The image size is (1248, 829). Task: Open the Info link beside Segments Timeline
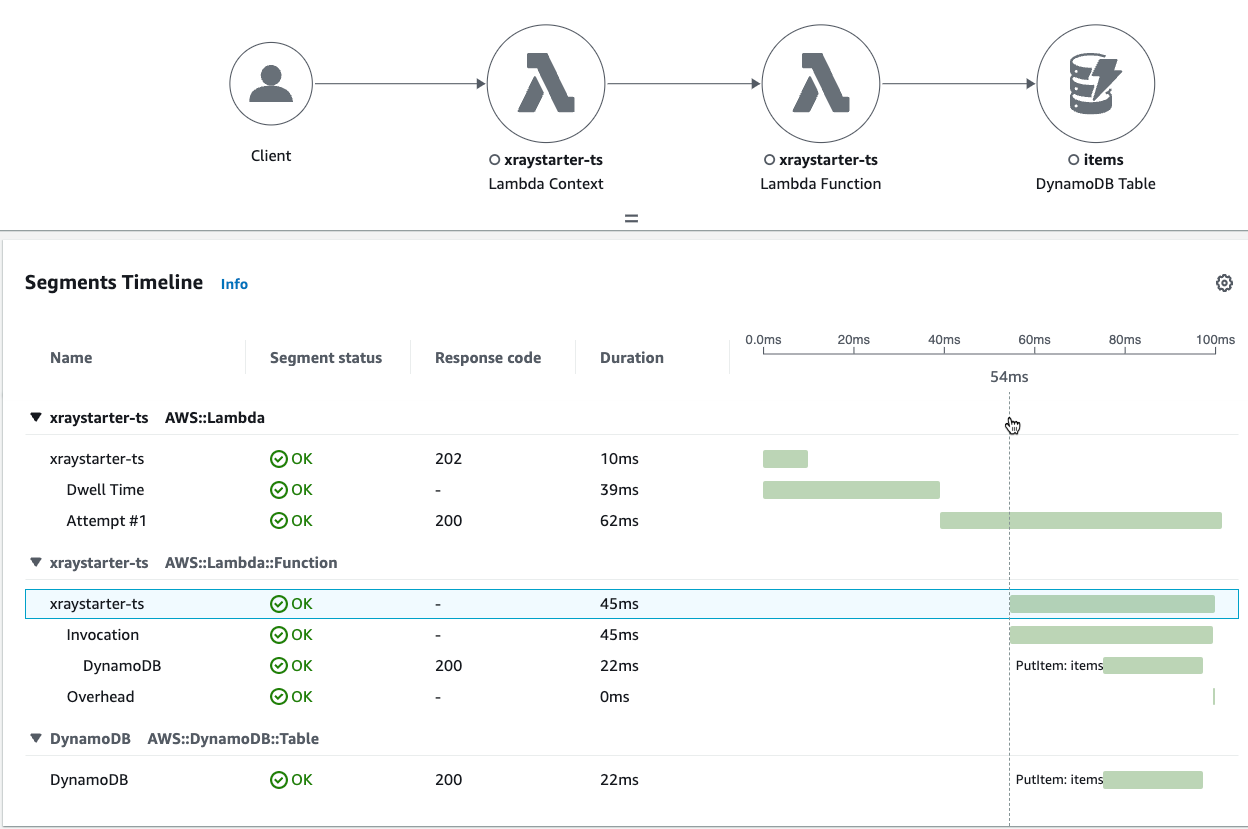click(x=234, y=284)
